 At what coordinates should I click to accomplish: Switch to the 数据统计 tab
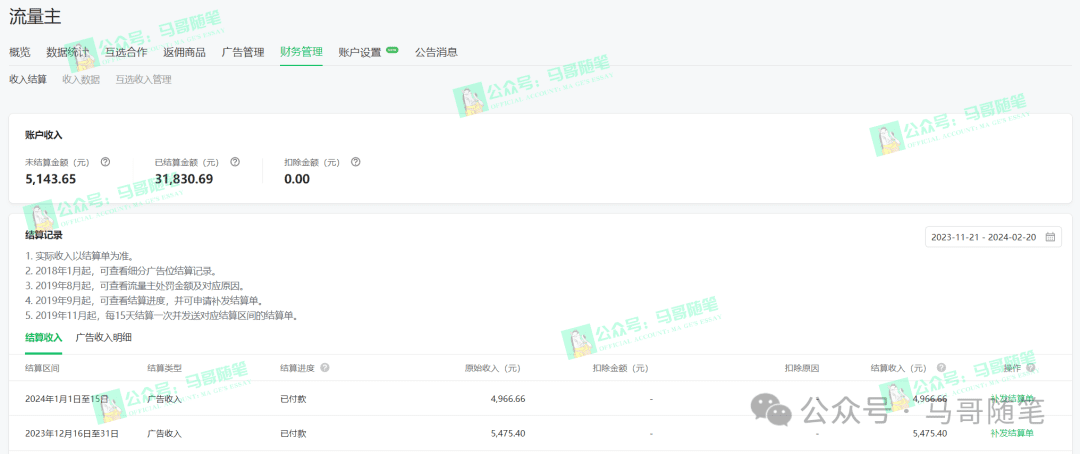click(67, 52)
